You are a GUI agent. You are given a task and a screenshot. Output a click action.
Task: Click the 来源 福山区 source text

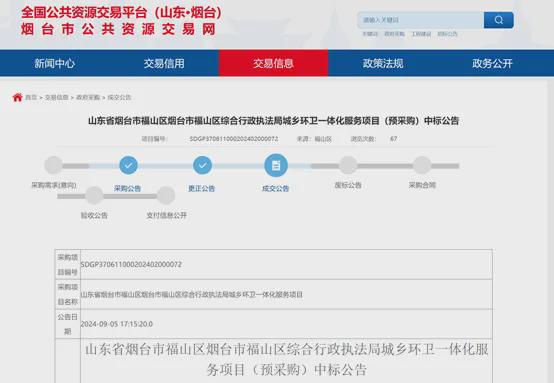click(314, 139)
